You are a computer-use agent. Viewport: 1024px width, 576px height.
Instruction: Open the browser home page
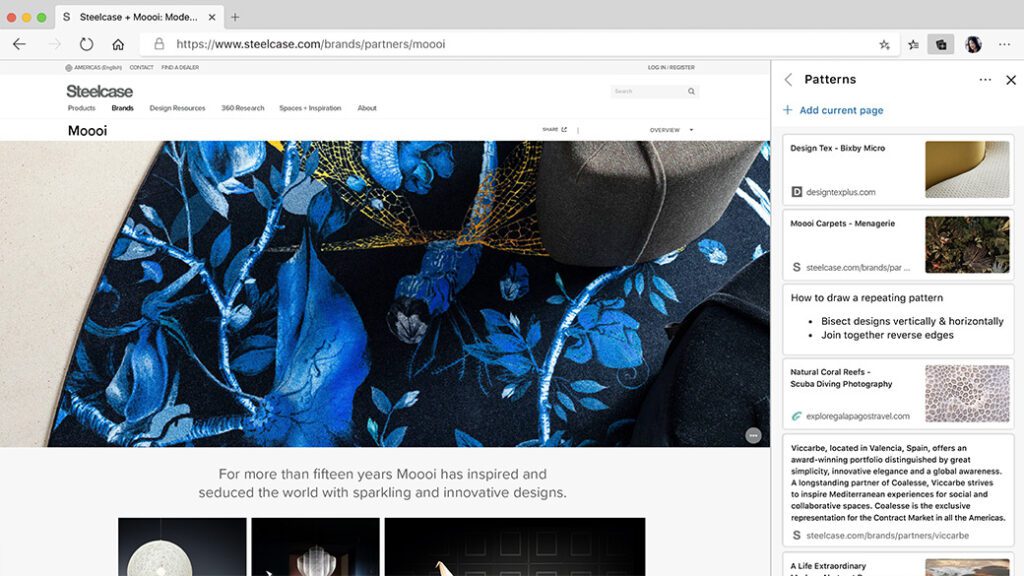coord(118,44)
